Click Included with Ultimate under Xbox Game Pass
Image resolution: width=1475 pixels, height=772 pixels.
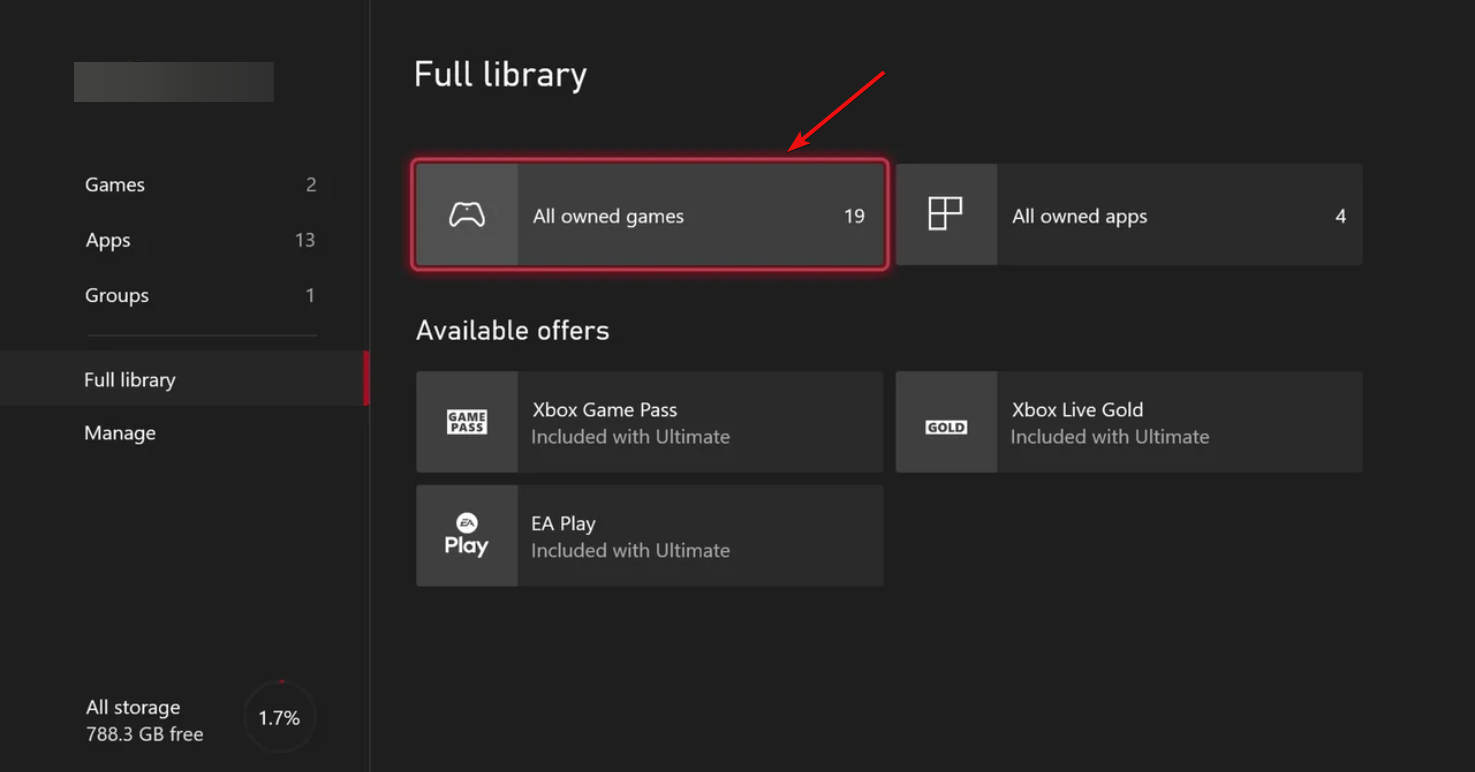(x=631, y=437)
